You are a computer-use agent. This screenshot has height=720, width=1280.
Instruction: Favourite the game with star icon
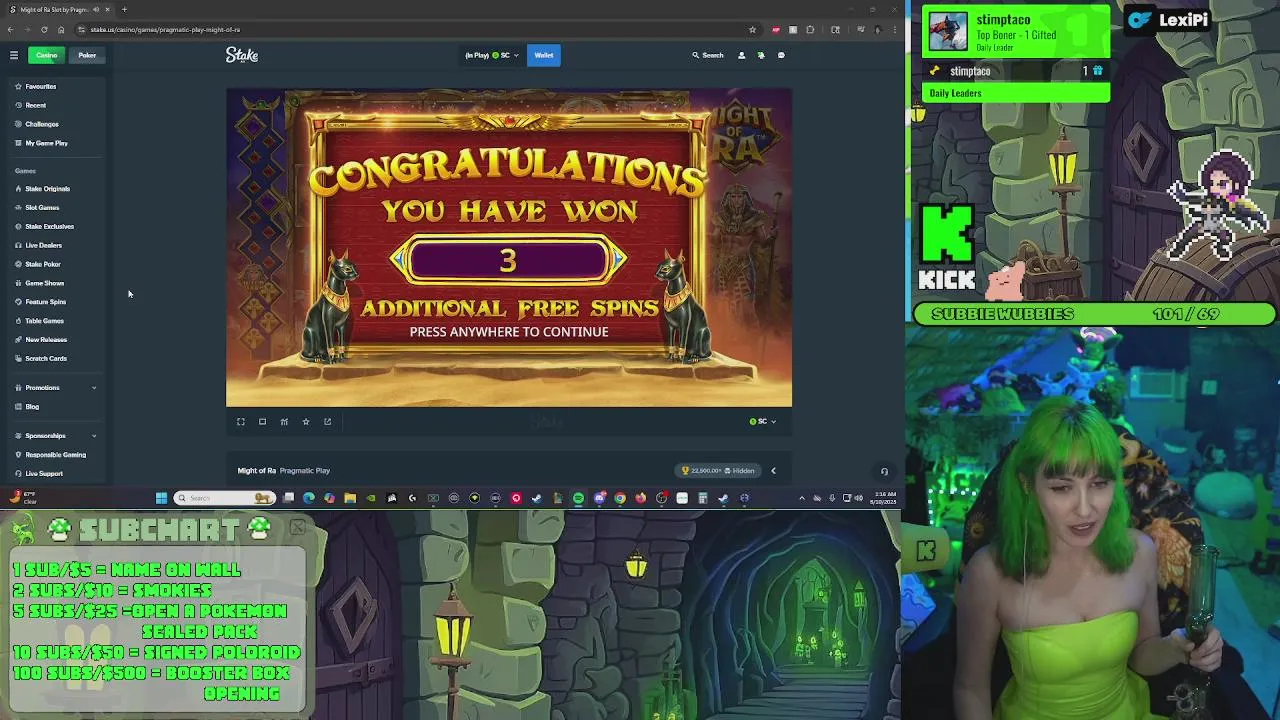pos(306,421)
